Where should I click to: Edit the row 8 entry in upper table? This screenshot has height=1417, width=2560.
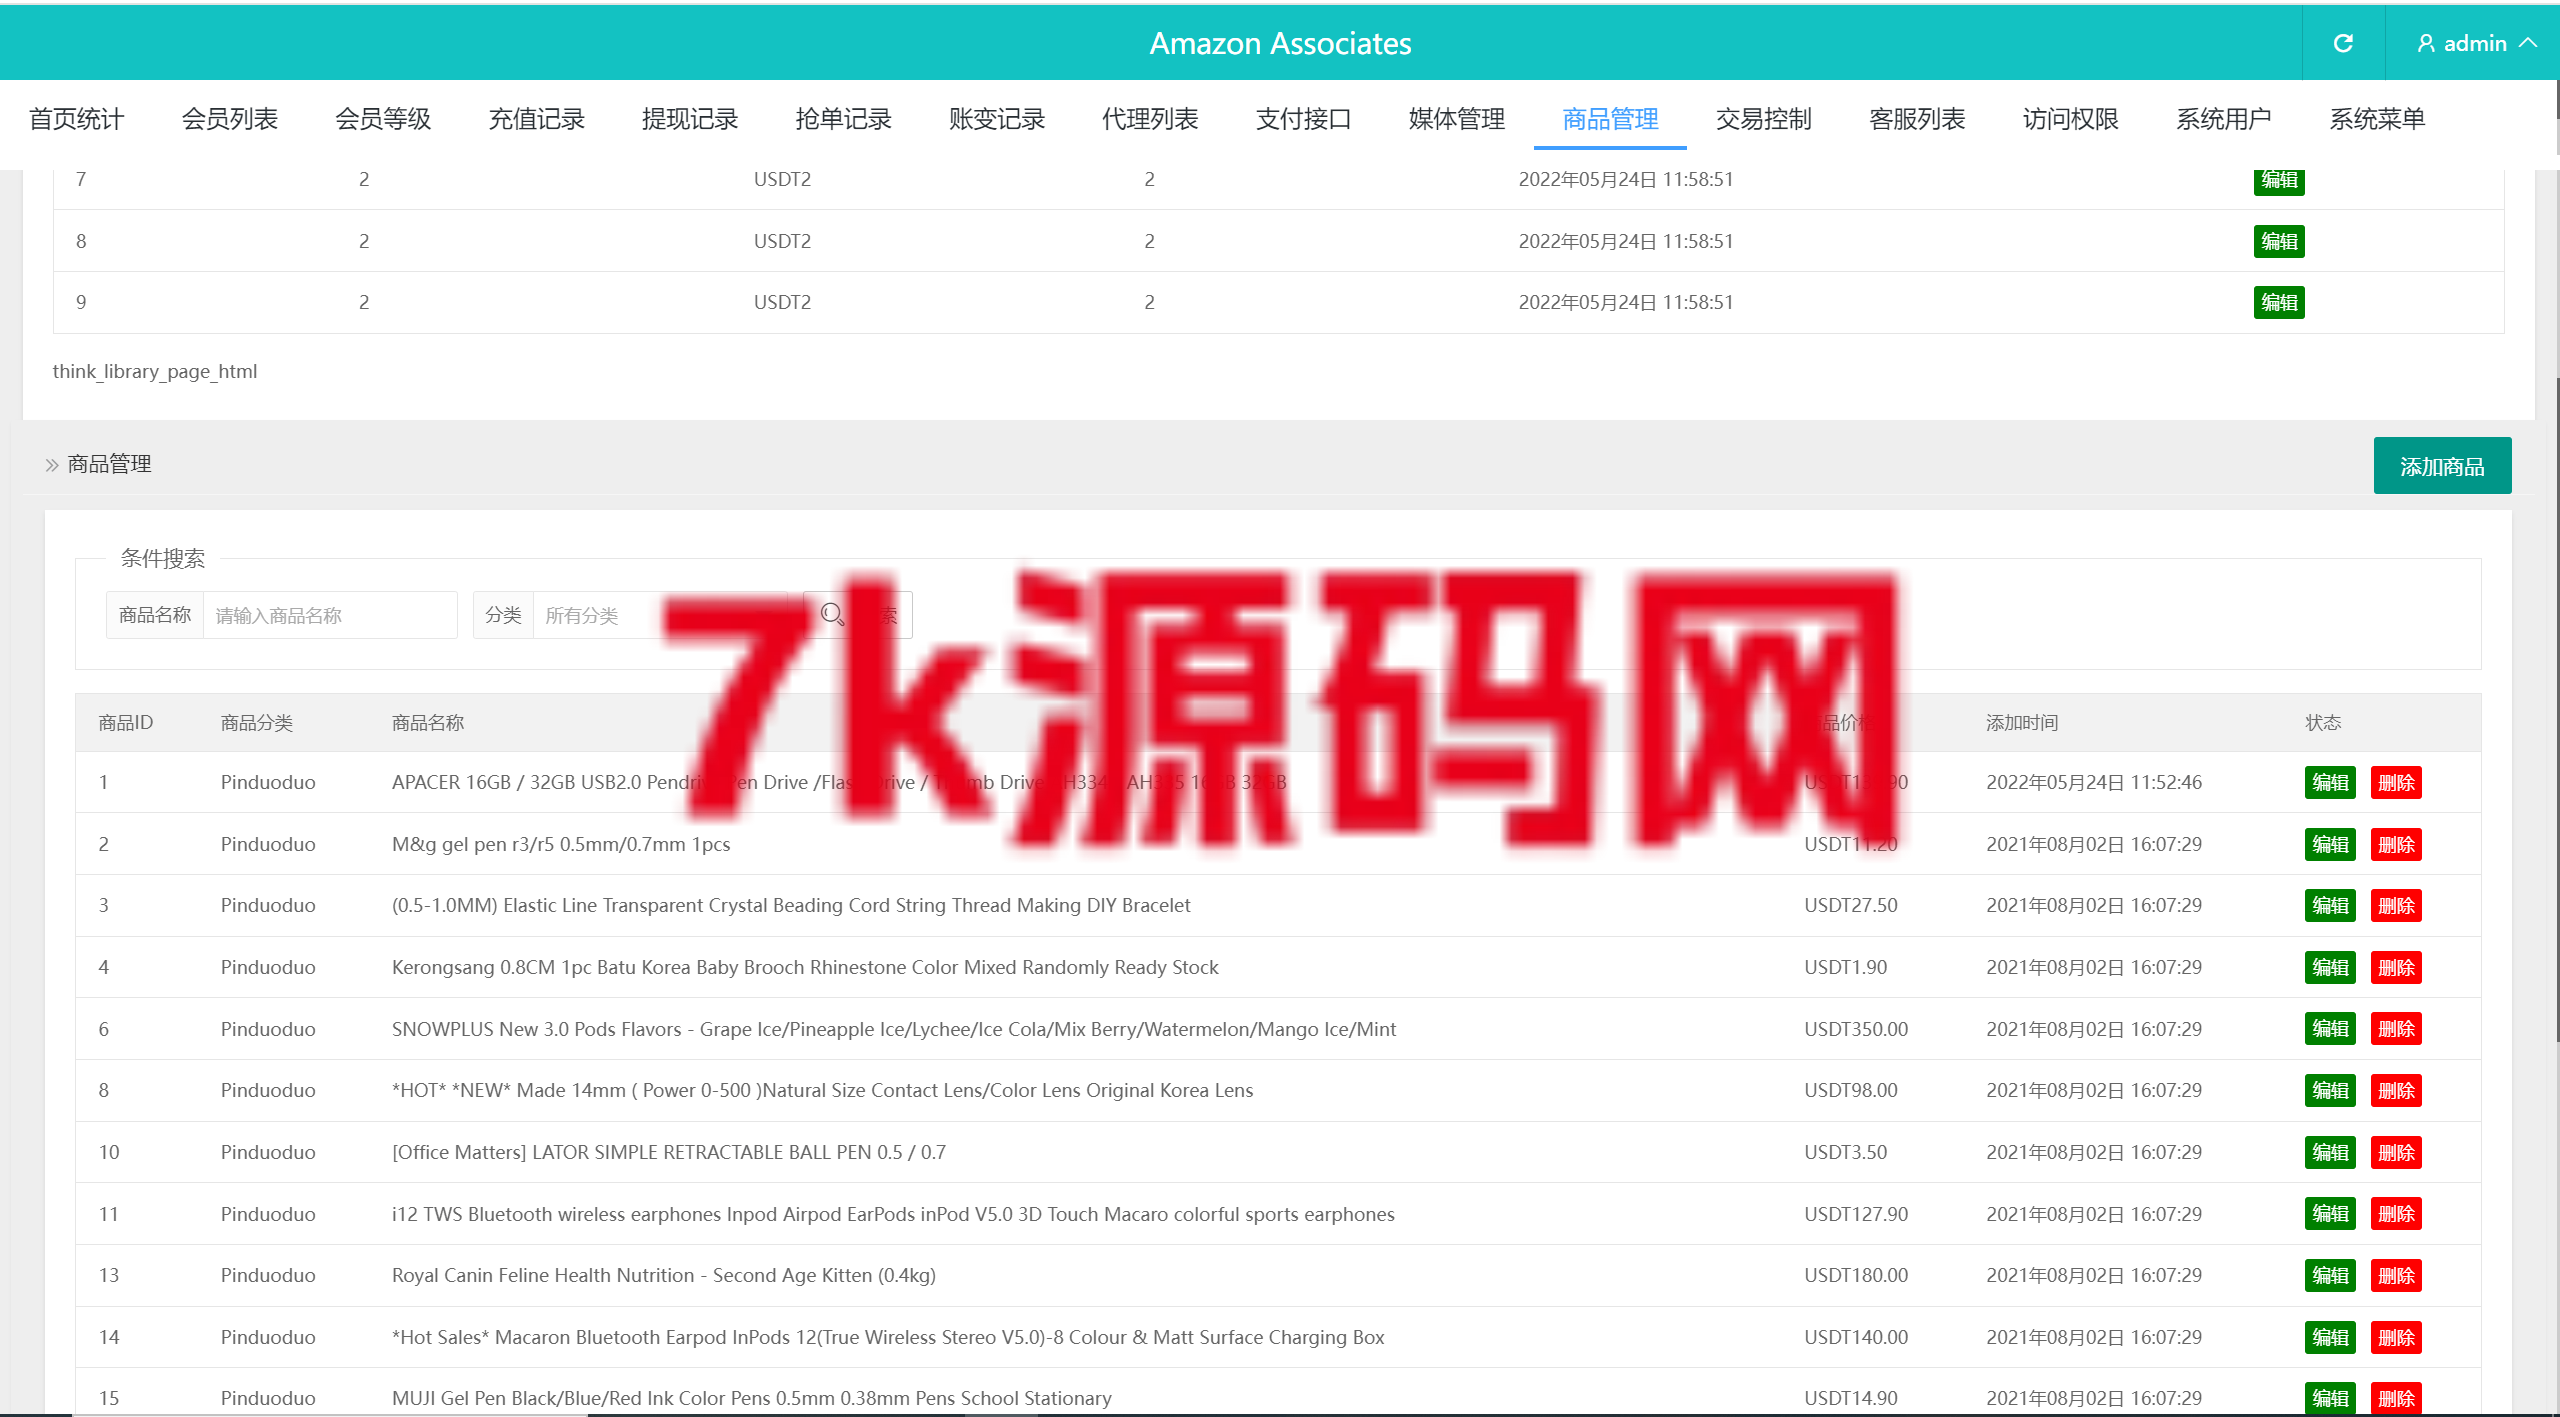tap(2279, 241)
